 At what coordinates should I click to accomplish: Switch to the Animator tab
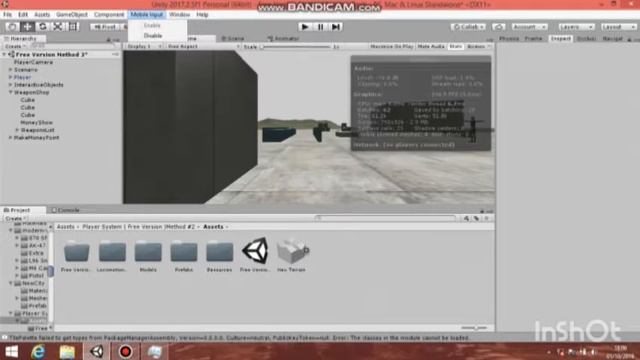click(x=283, y=38)
